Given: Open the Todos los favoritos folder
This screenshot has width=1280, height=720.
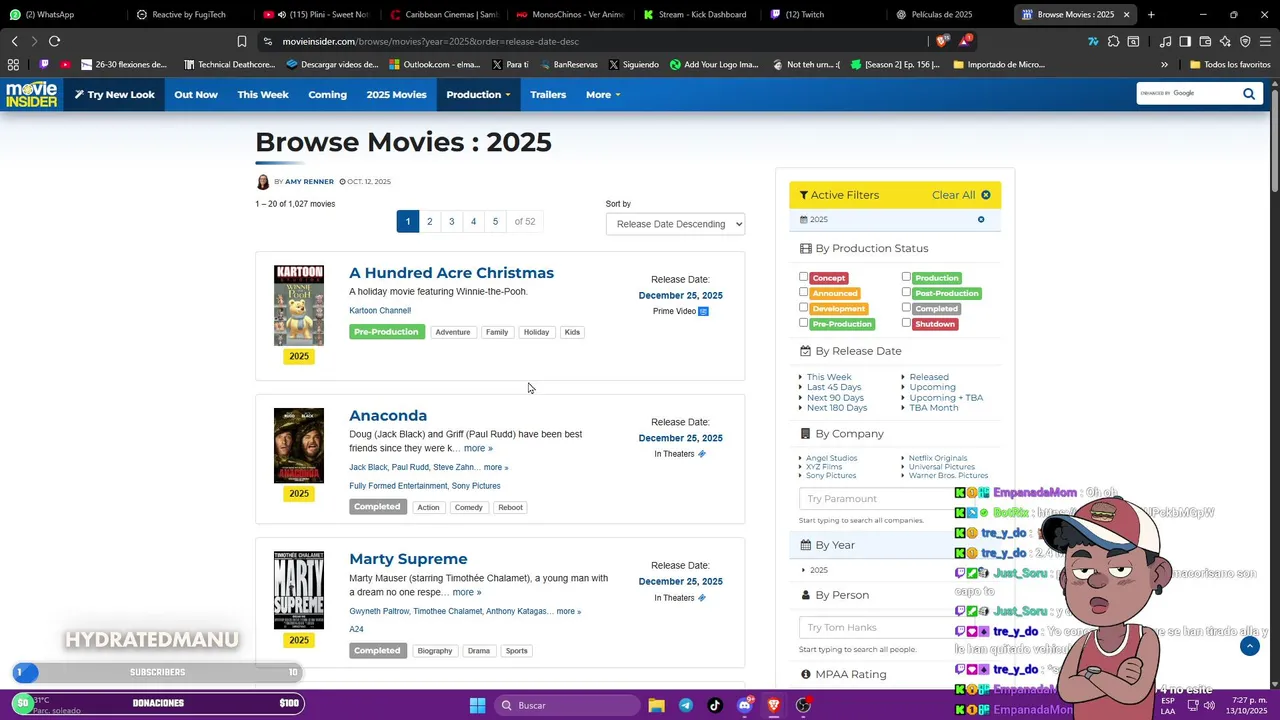Looking at the screenshot, I should [1230, 64].
